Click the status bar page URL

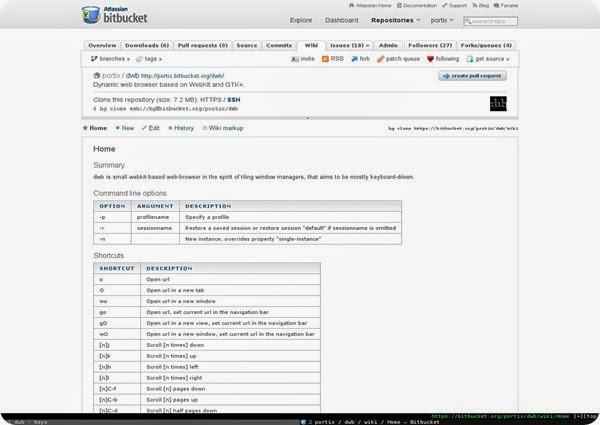coord(500,416)
